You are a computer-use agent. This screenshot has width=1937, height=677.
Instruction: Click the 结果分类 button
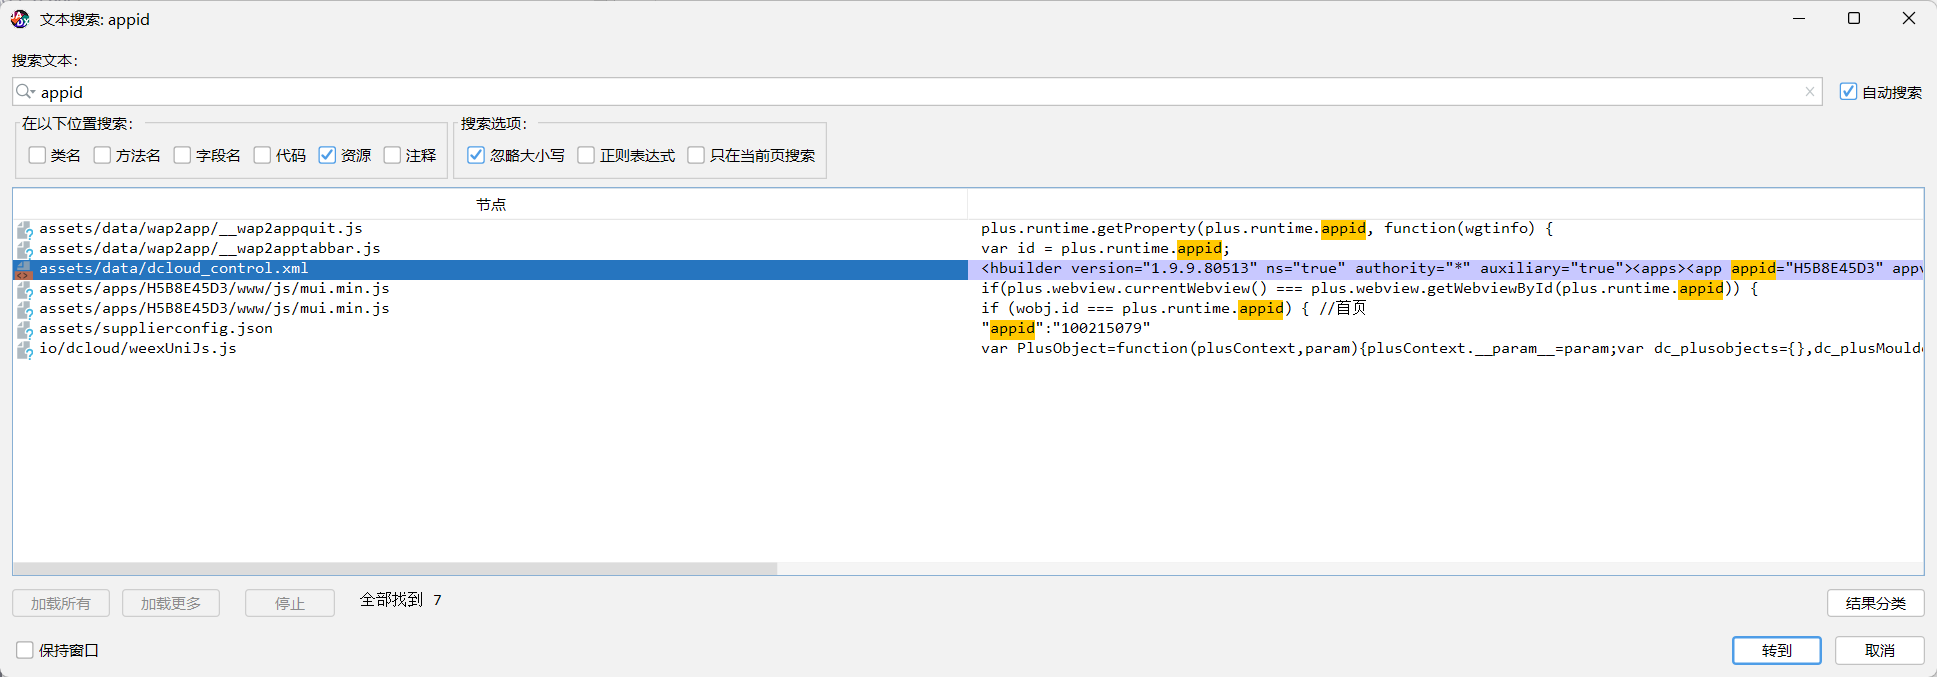point(1875,603)
